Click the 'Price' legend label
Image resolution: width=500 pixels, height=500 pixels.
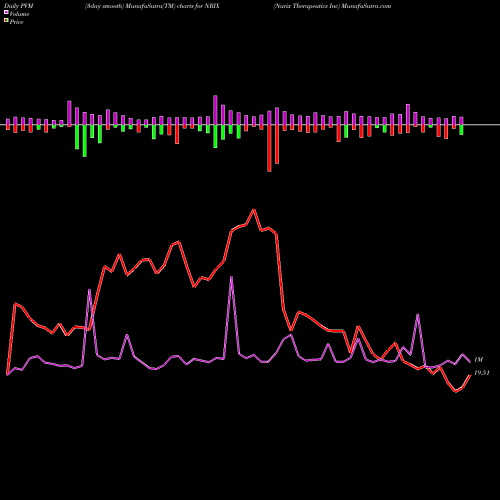point(16,22)
